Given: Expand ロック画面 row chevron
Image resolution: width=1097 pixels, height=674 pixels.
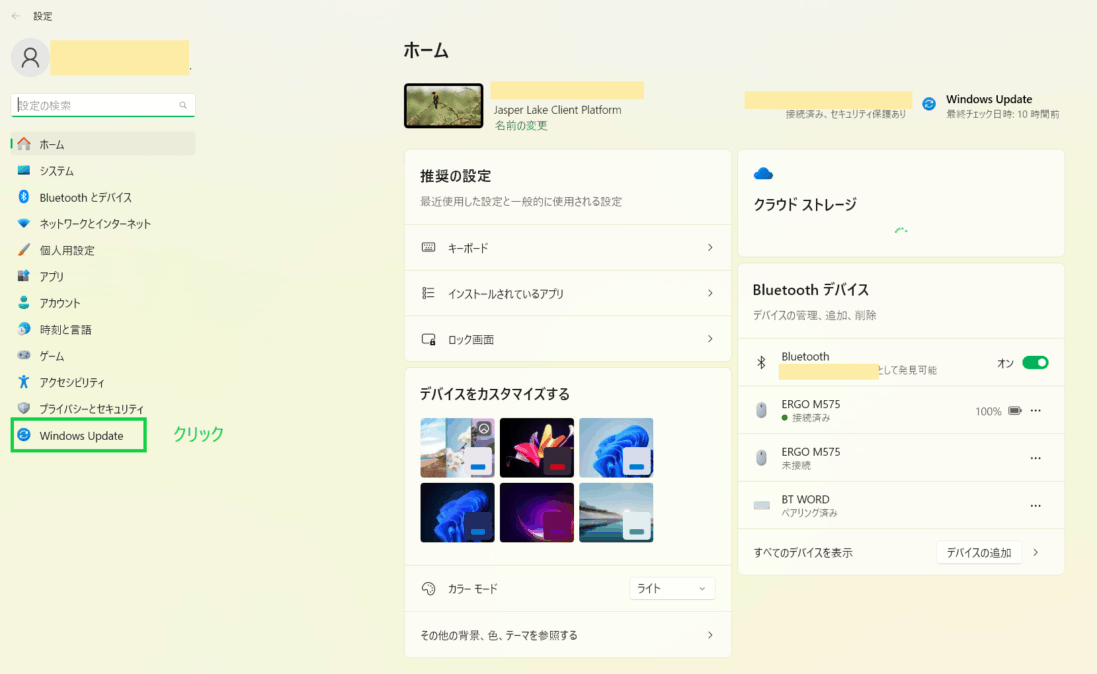Looking at the screenshot, I should (x=710, y=339).
